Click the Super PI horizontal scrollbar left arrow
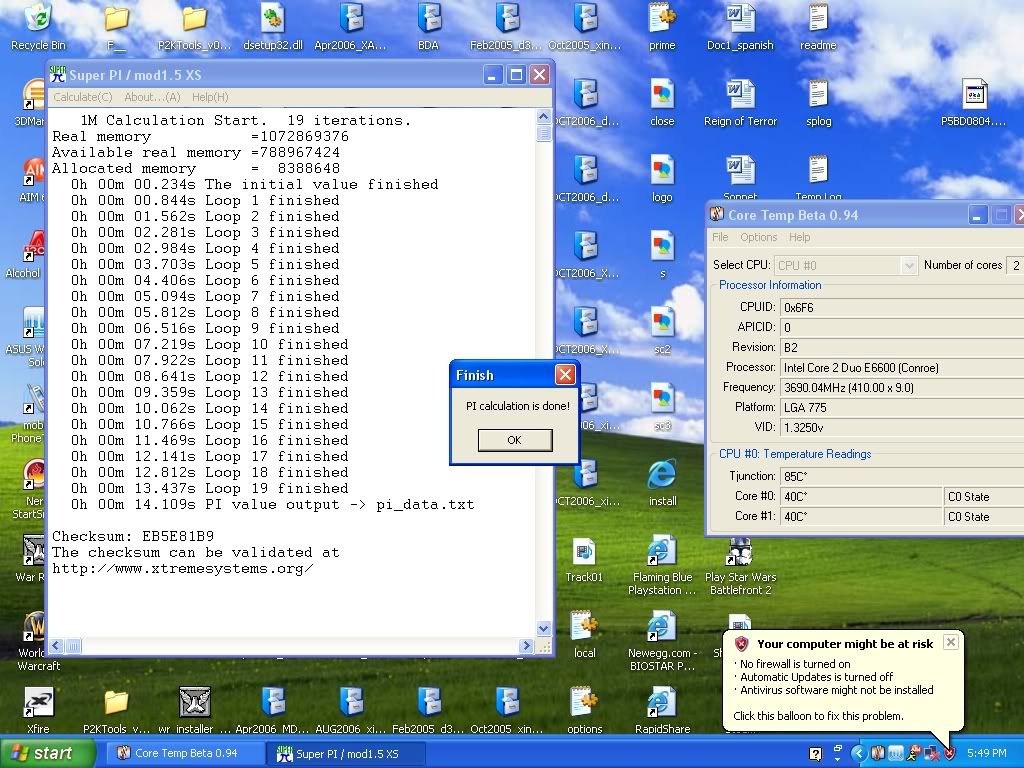The width and height of the screenshot is (1024, 768). (56, 646)
